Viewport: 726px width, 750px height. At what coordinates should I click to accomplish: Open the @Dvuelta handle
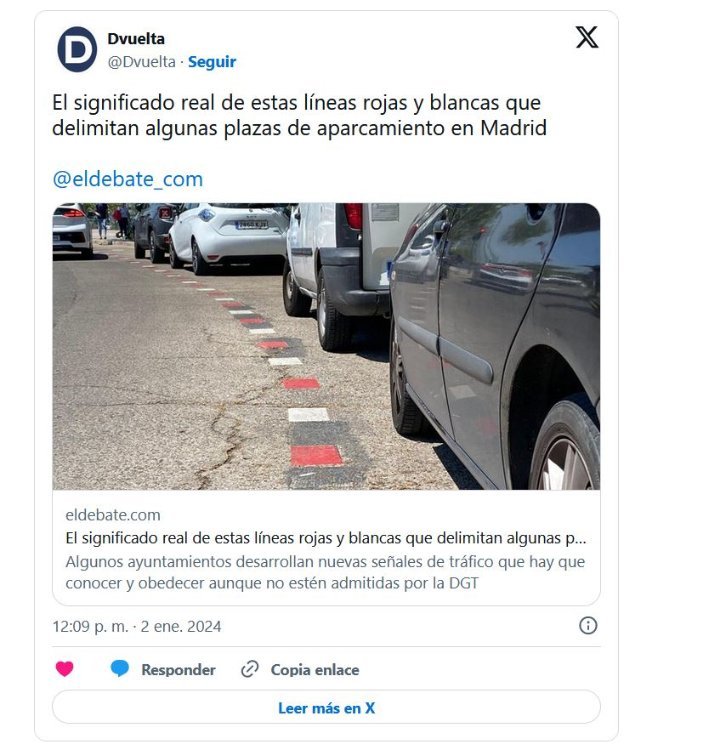click(142, 62)
